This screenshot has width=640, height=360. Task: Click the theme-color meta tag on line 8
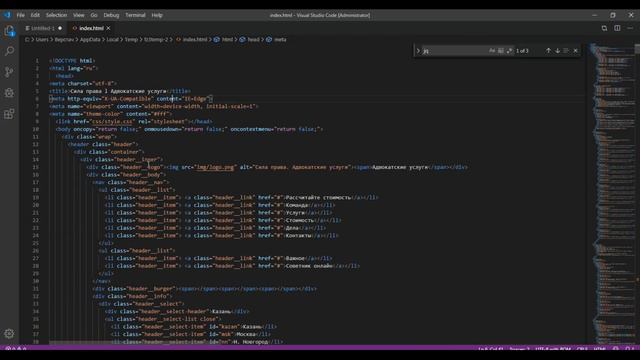111,114
